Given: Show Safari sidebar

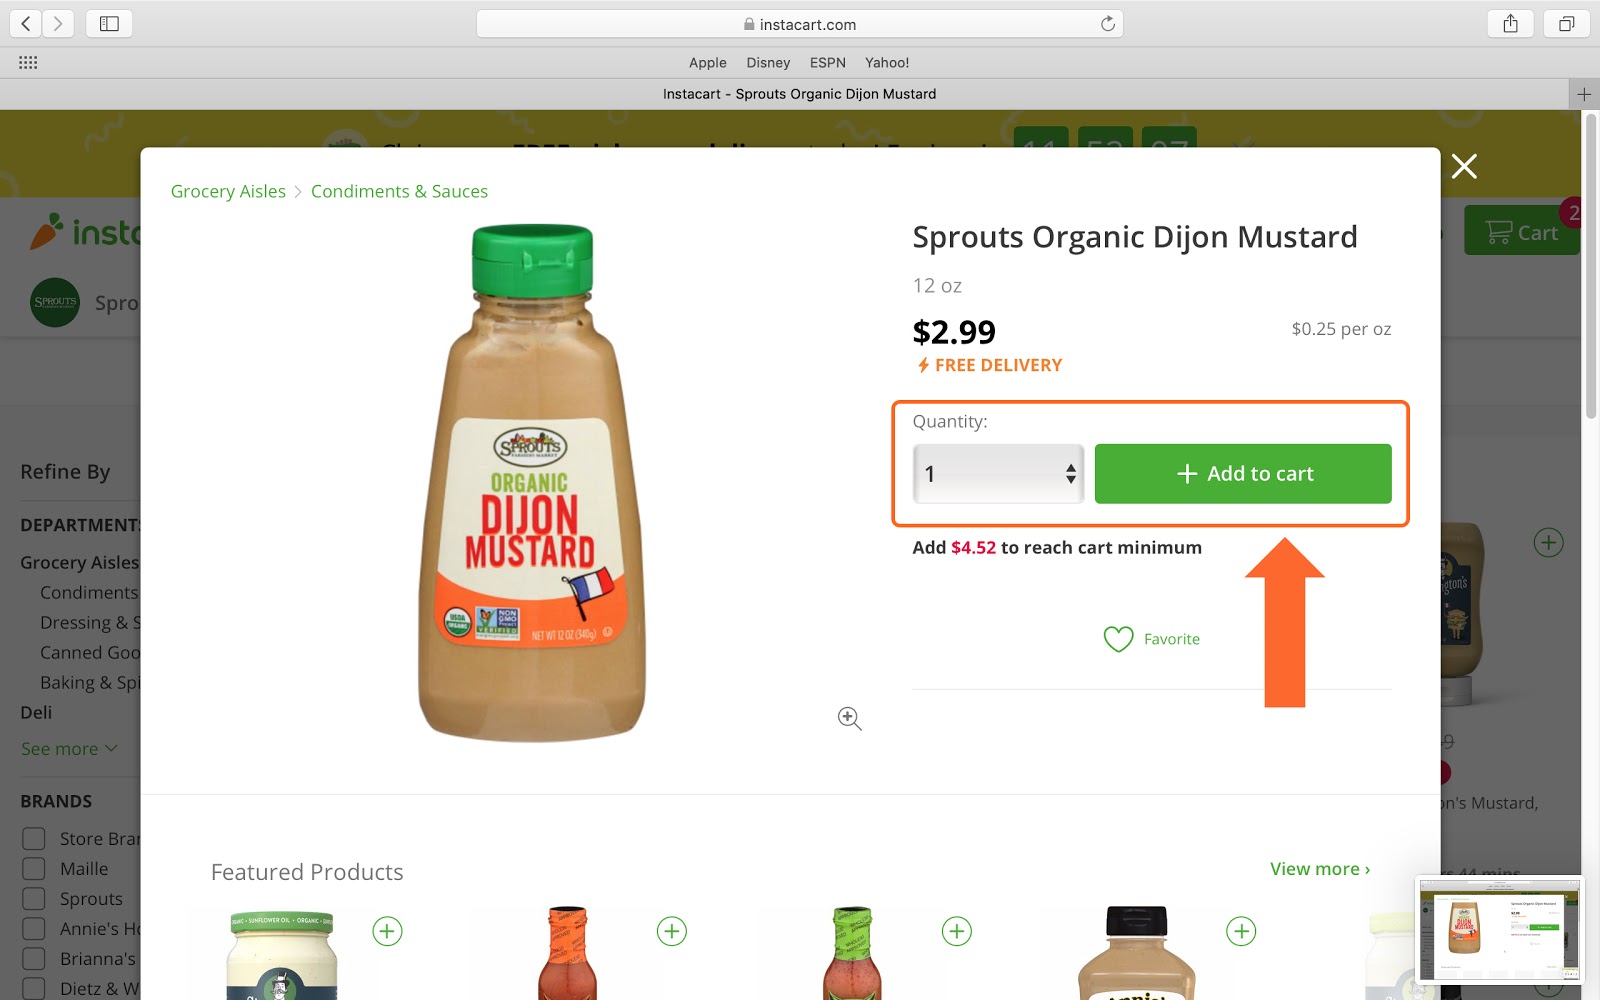Looking at the screenshot, I should coord(109,24).
